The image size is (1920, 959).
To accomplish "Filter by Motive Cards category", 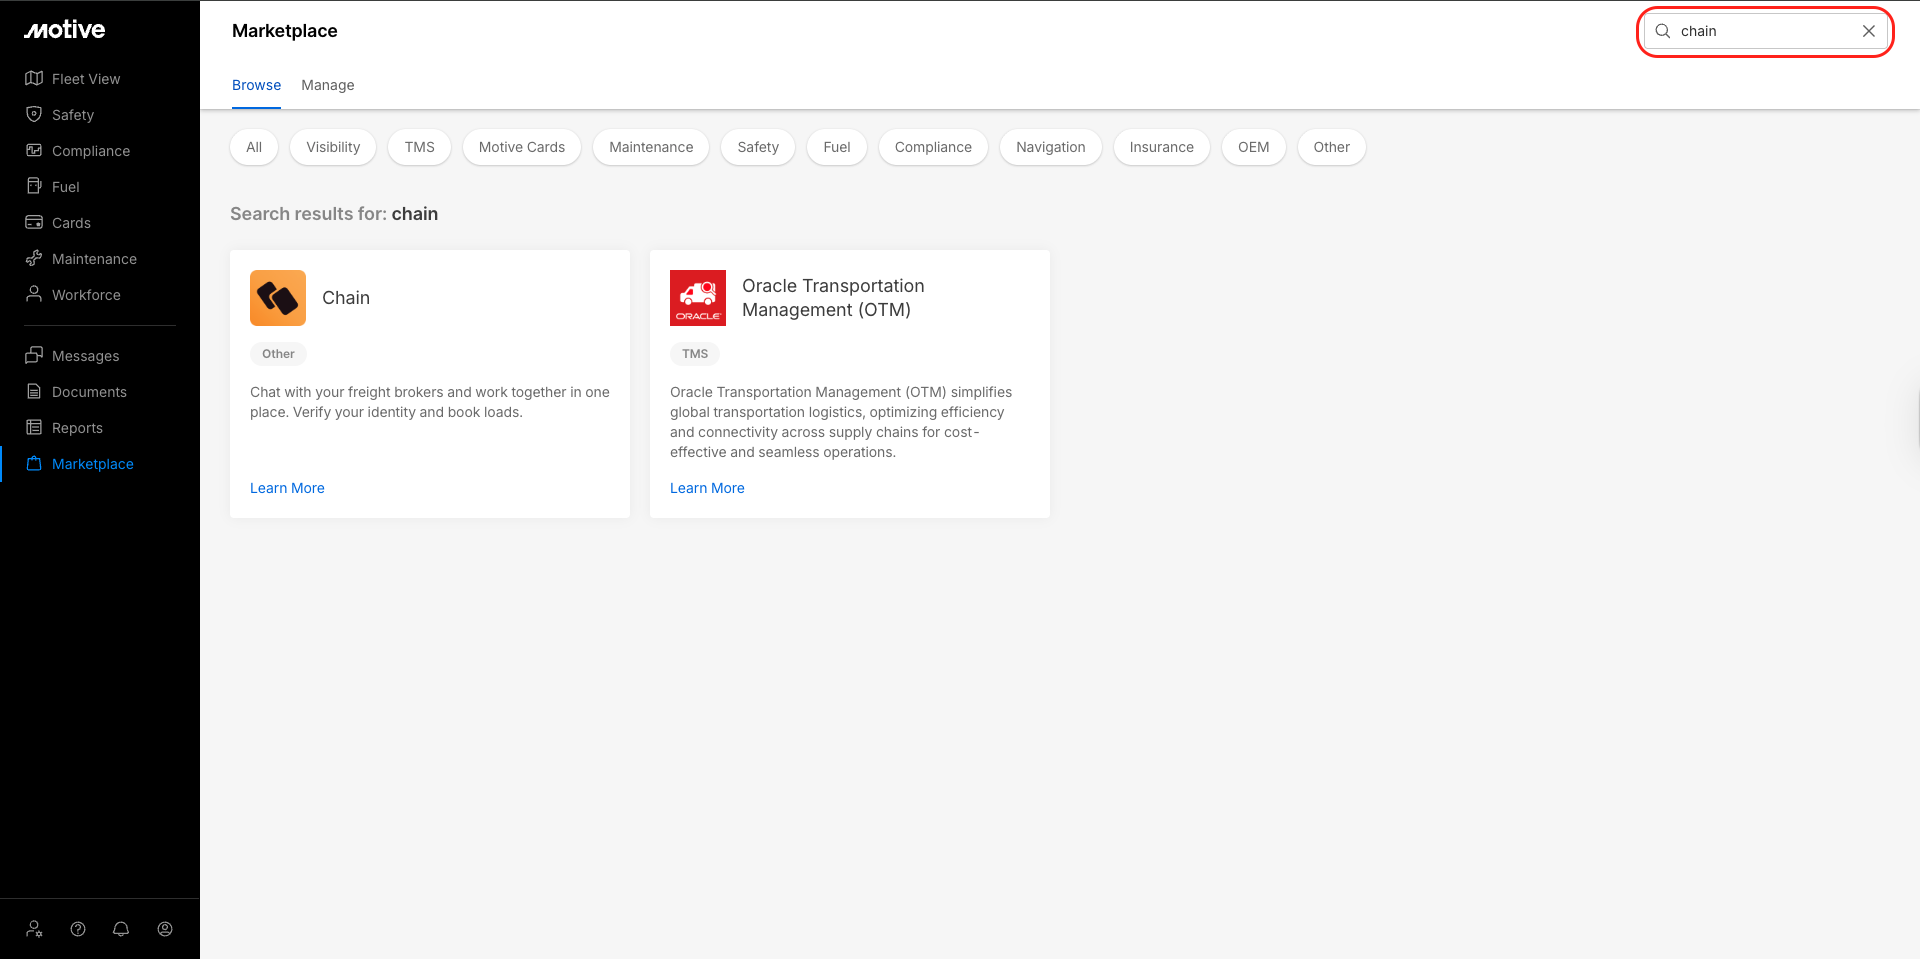I will [521, 147].
